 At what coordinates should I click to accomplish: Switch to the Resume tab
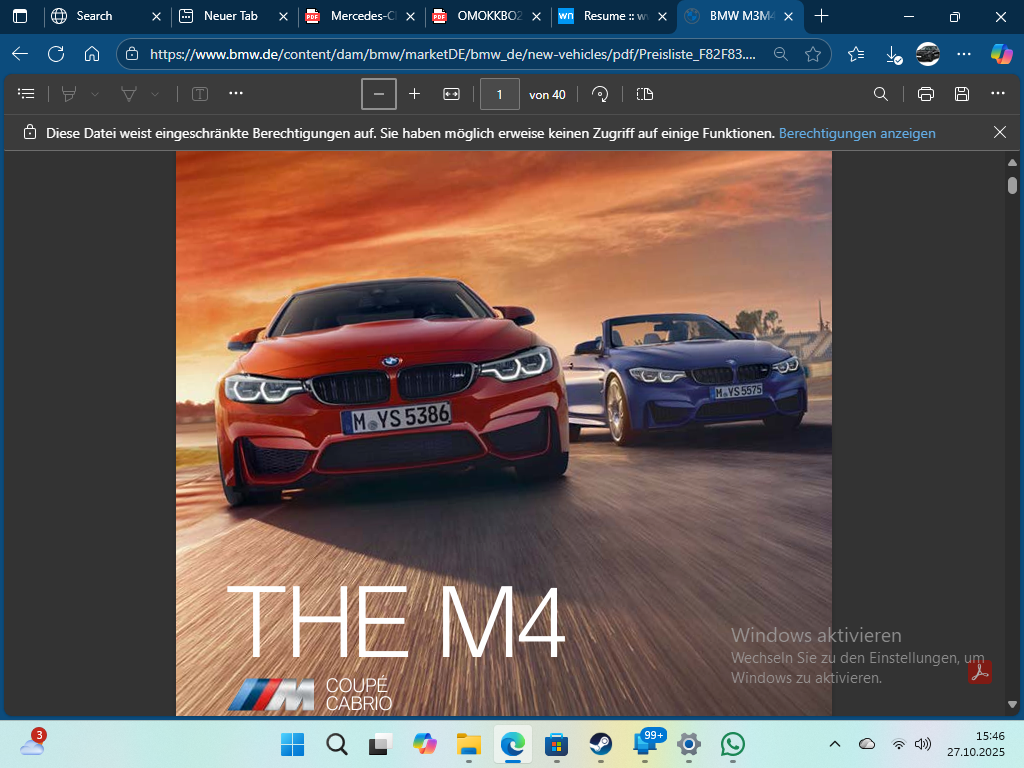[610, 16]
